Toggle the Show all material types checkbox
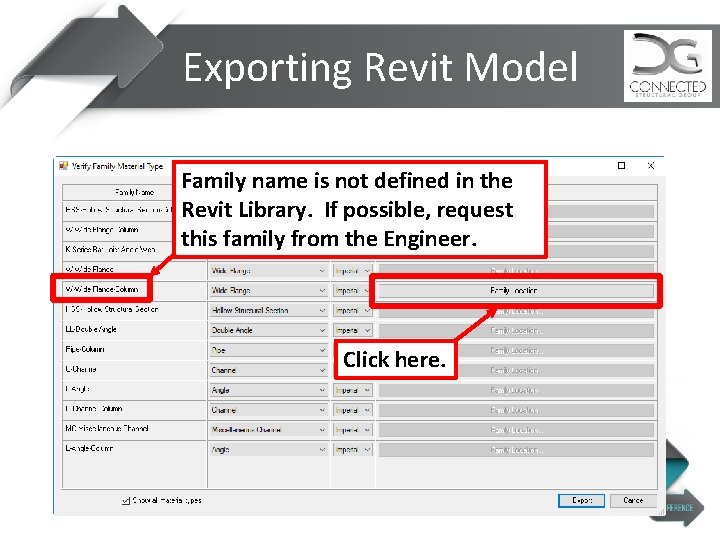This screenshot has height=540, width=720. 126,501
